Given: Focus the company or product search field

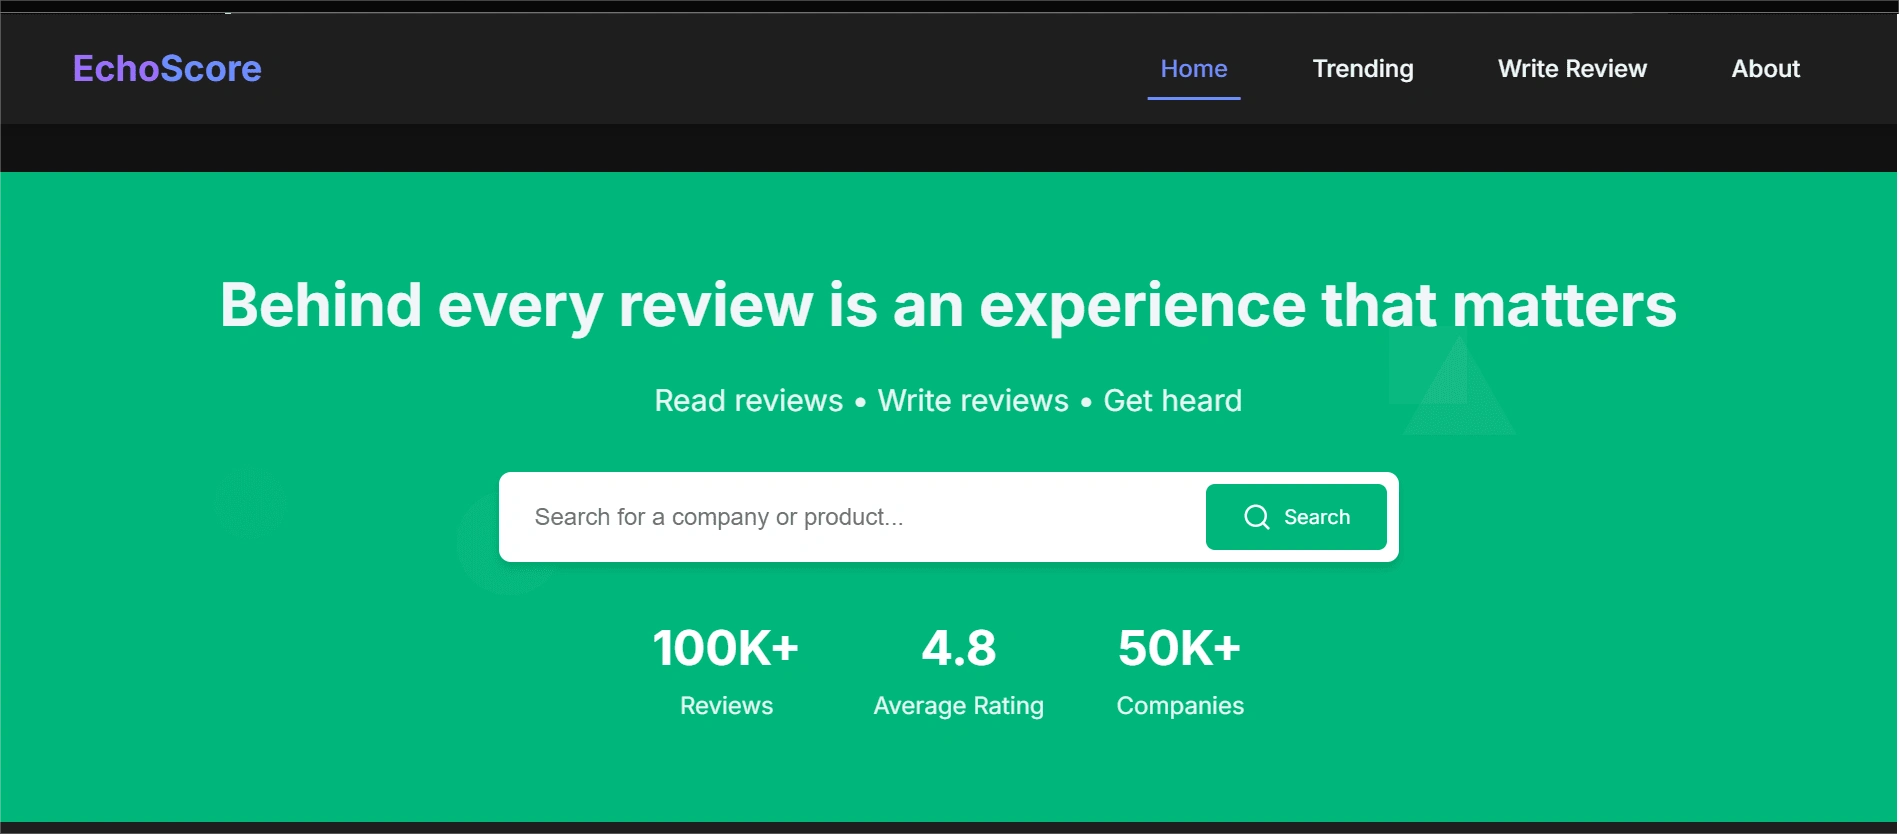Looking at the screenshot, I should [x=854, y=517].
